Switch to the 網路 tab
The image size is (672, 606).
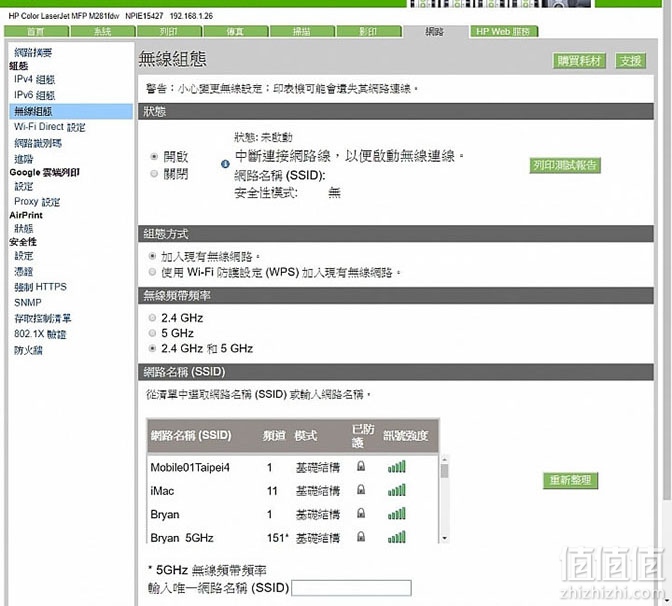(x=435, y=31)
